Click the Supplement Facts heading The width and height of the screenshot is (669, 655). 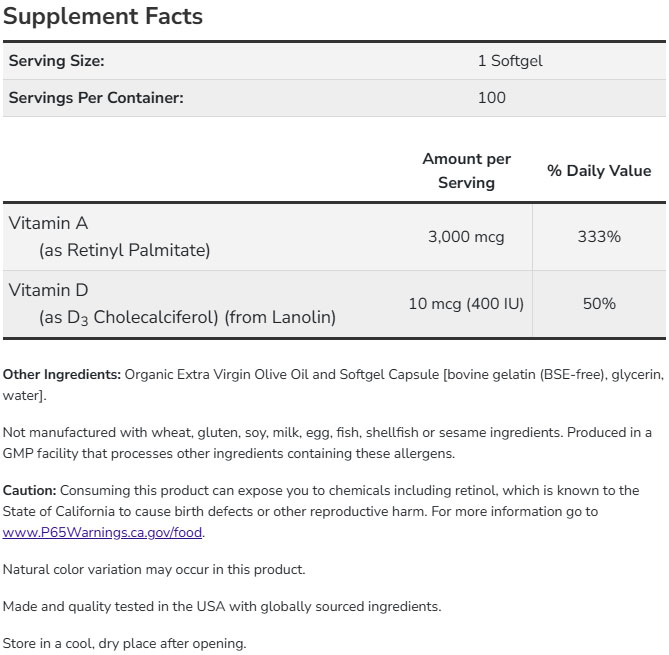click(x=102, y=17)
